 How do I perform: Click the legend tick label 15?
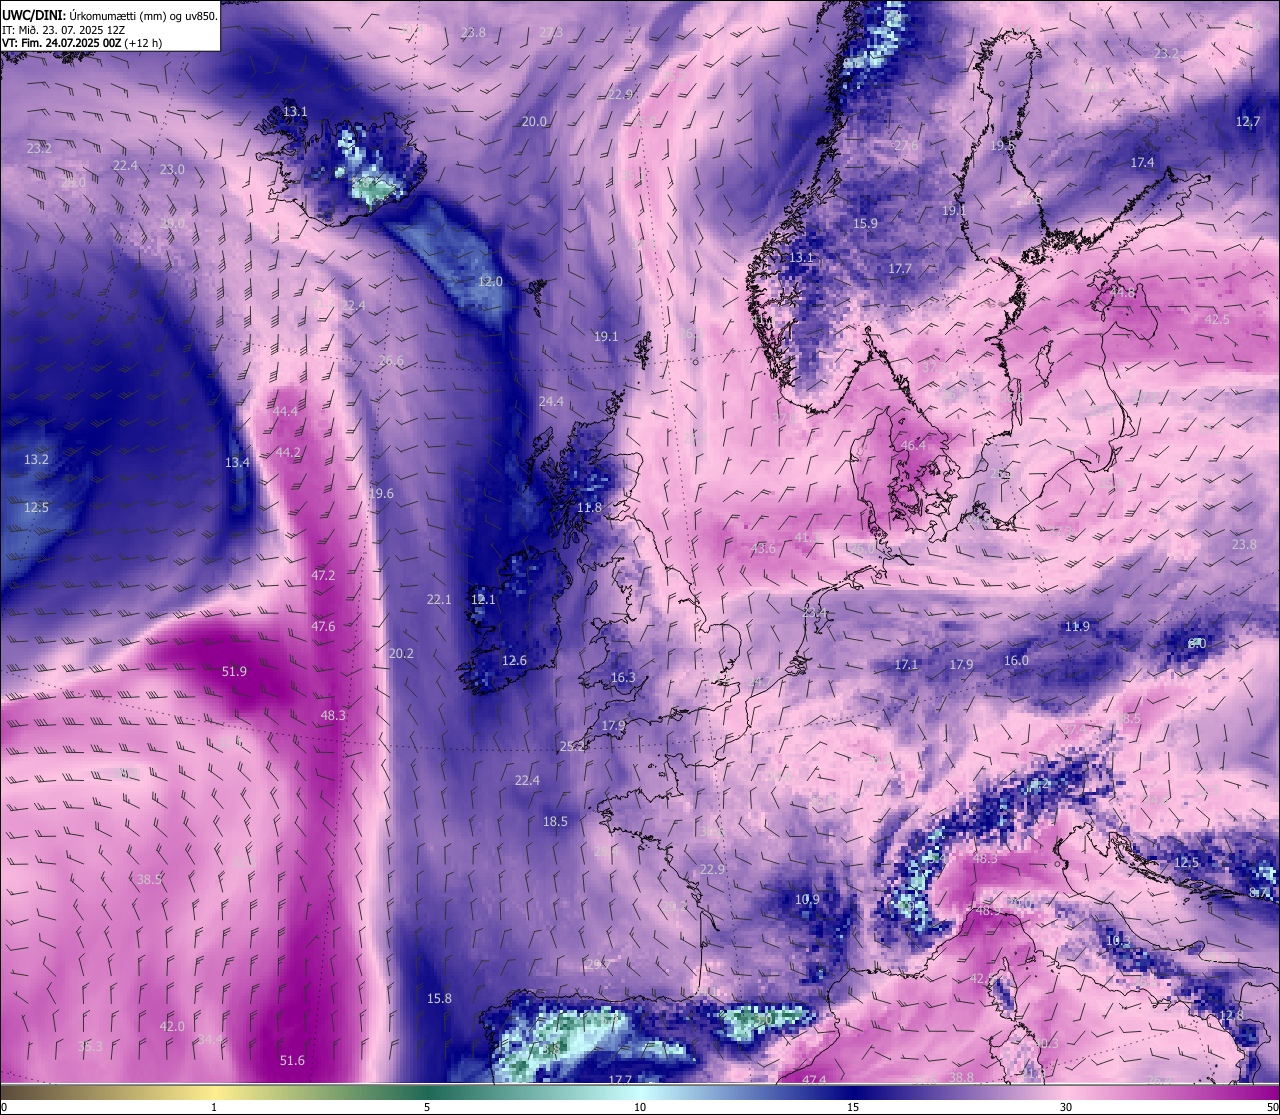point(853,1107)
